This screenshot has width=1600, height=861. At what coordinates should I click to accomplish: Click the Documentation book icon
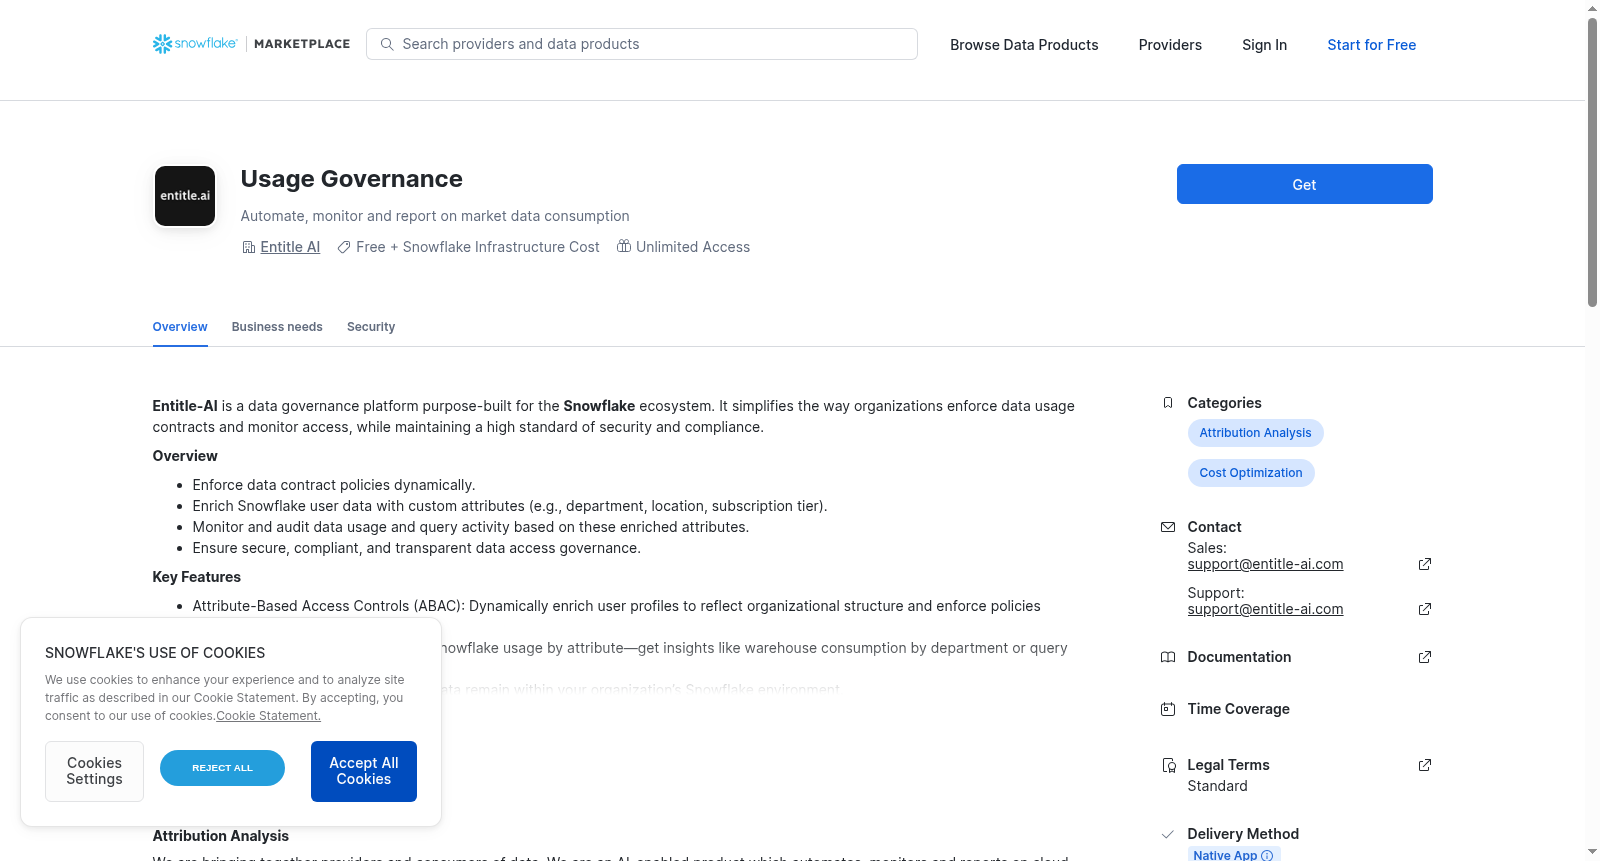tap(1168, 657)
